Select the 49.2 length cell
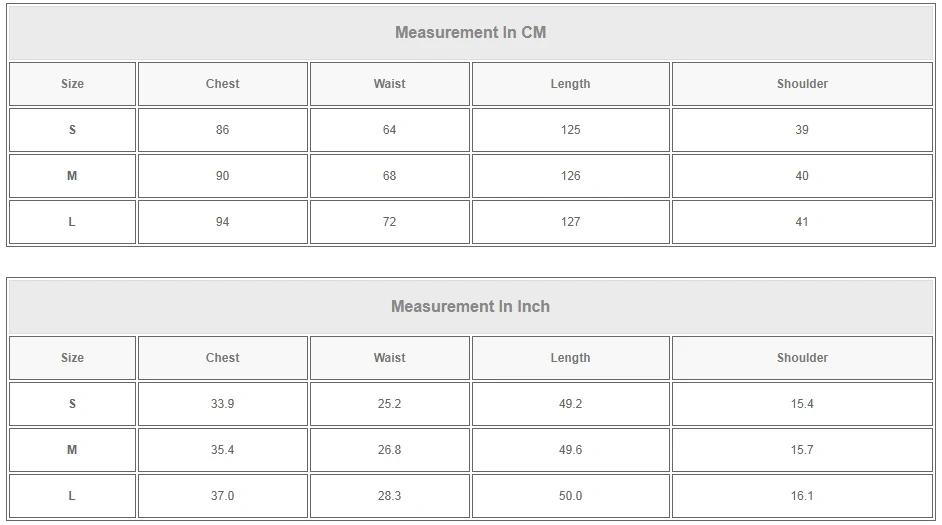The image size is (942, 525). pyautogui.click(x=570, y=404)
